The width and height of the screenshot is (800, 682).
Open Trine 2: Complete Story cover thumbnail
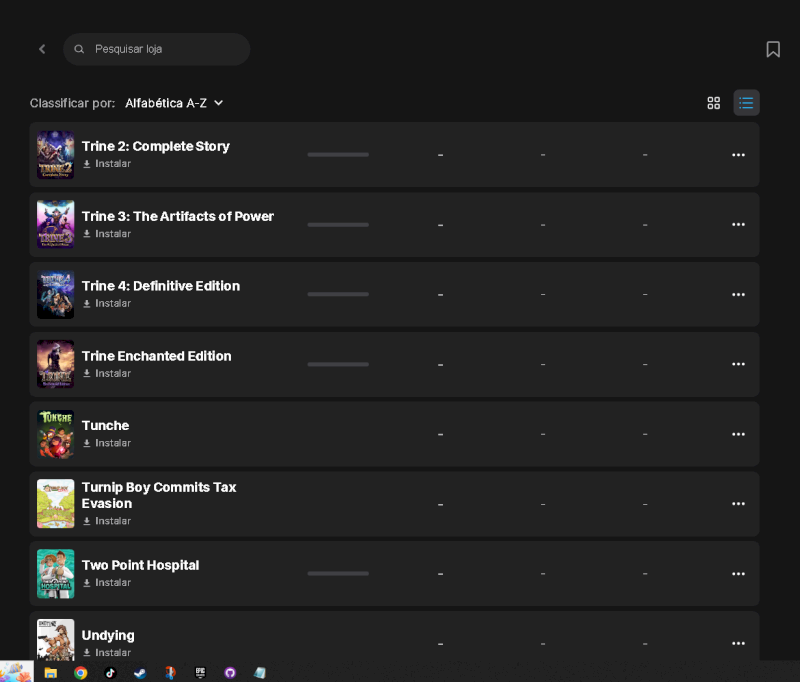pos(56,155)
